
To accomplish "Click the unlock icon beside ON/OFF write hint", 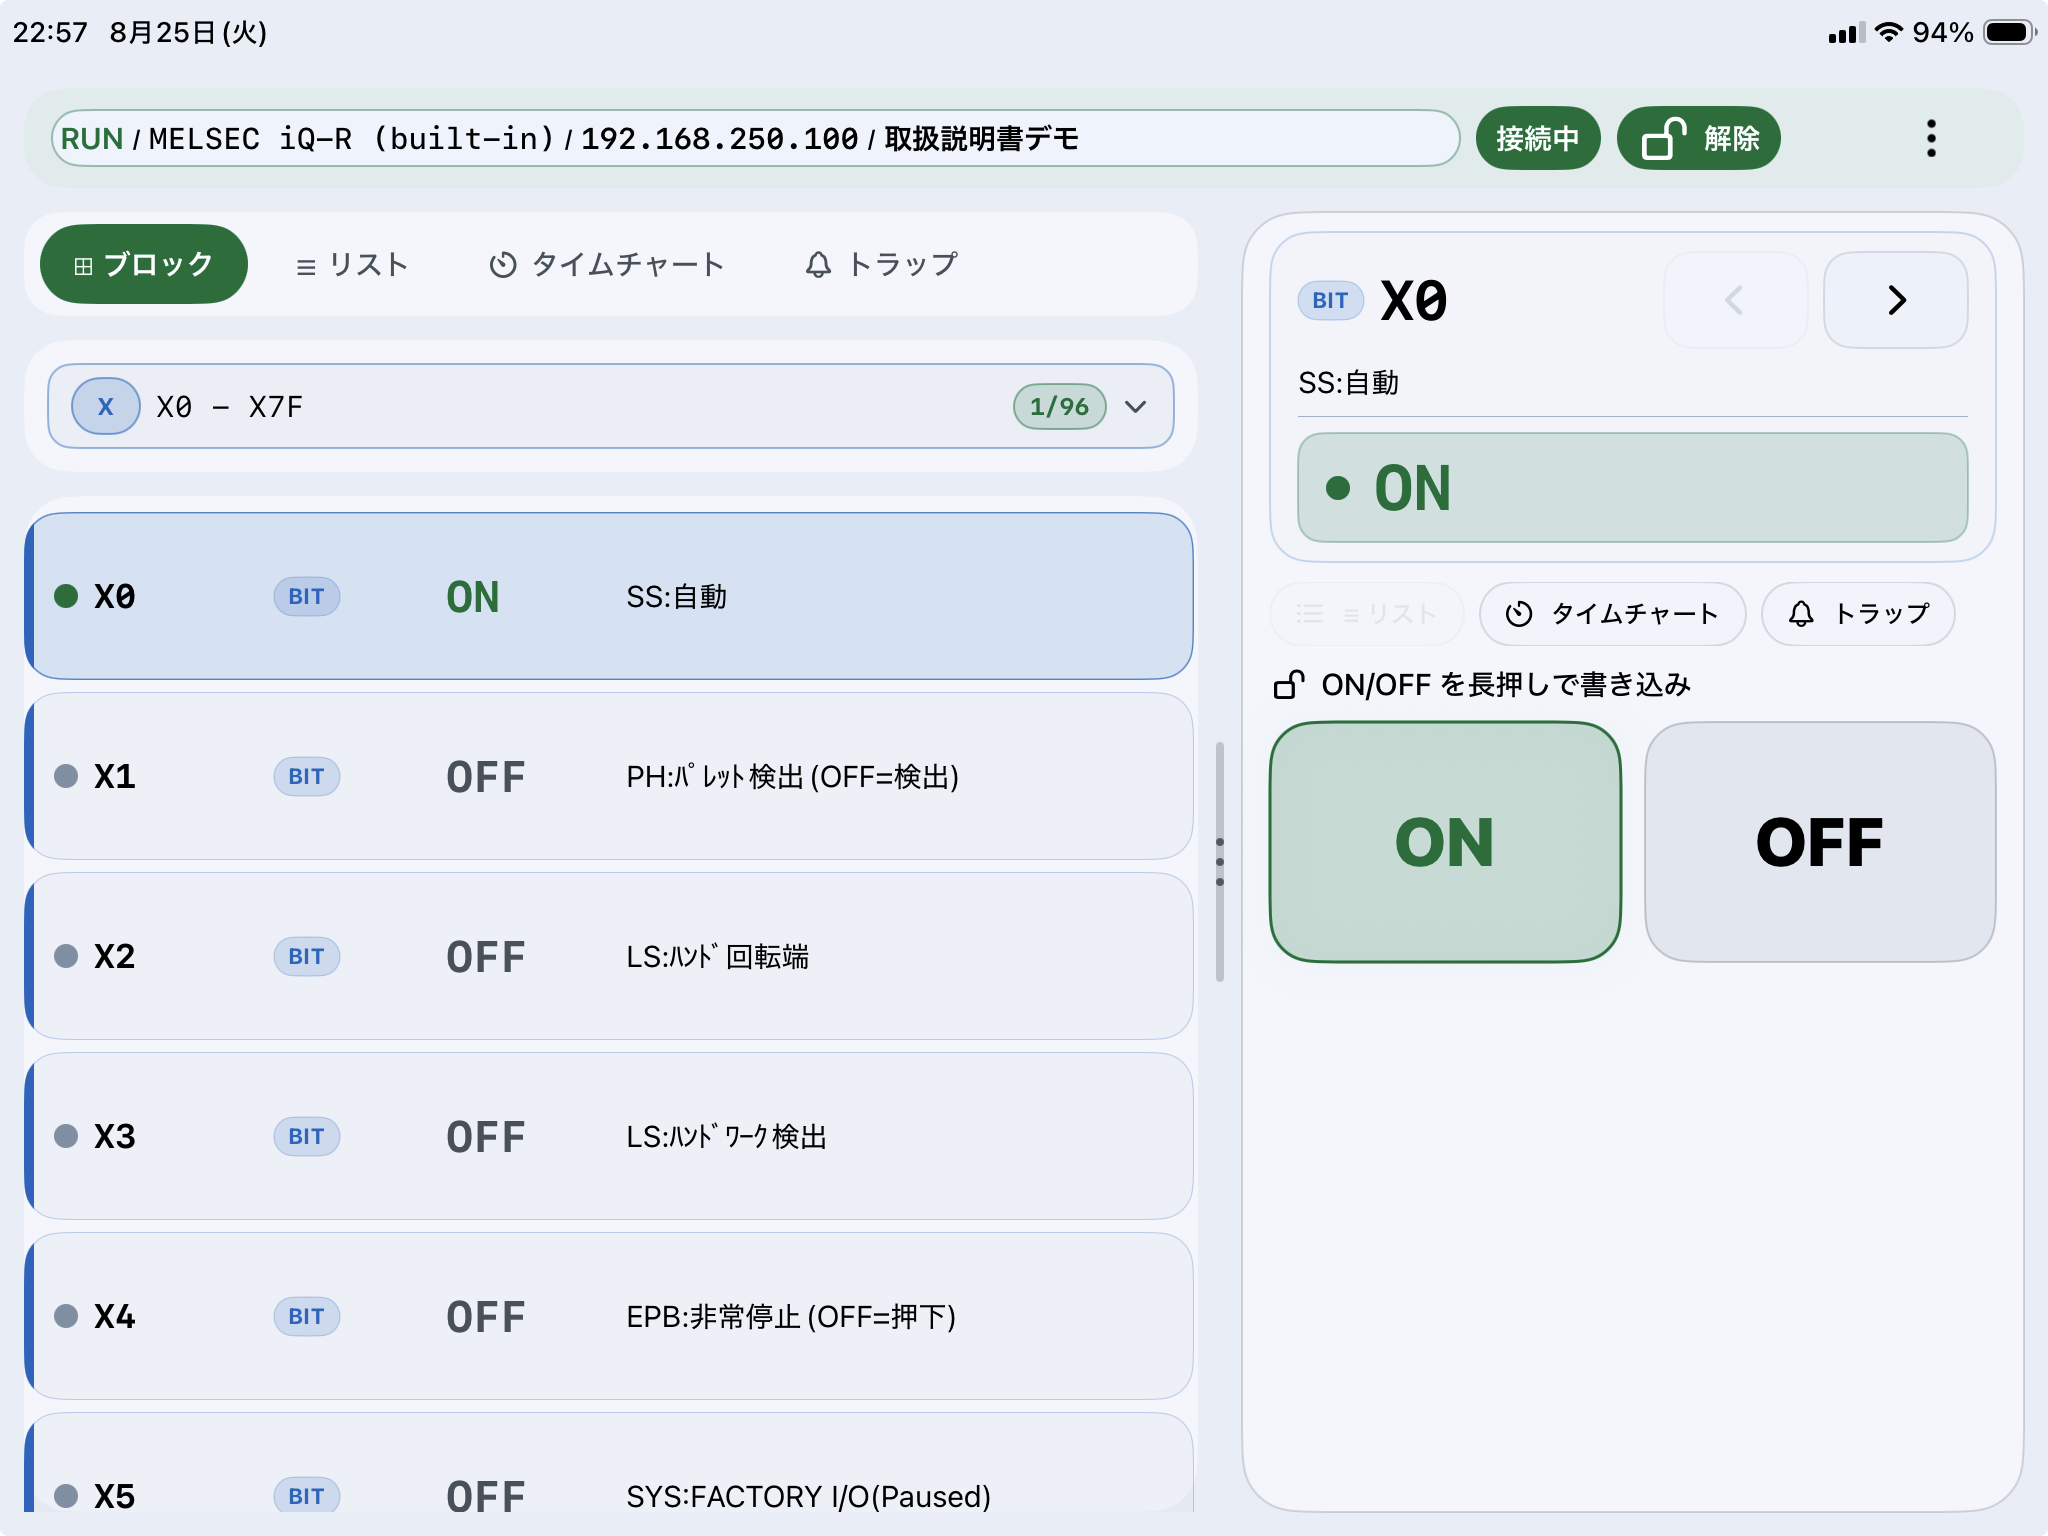I will tap(1289, 684).
